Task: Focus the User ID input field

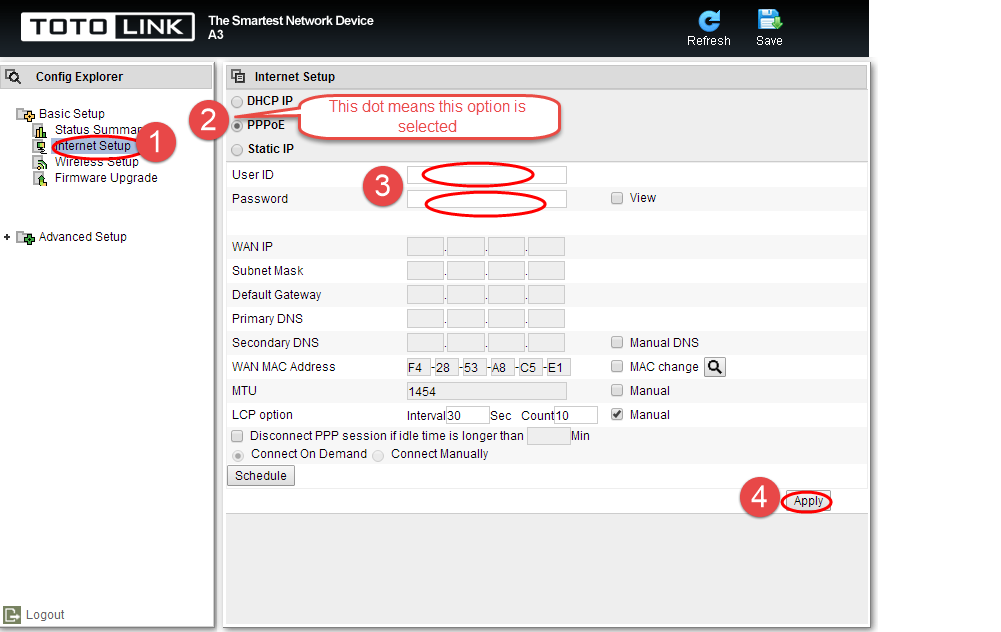Action: (486, 175)
